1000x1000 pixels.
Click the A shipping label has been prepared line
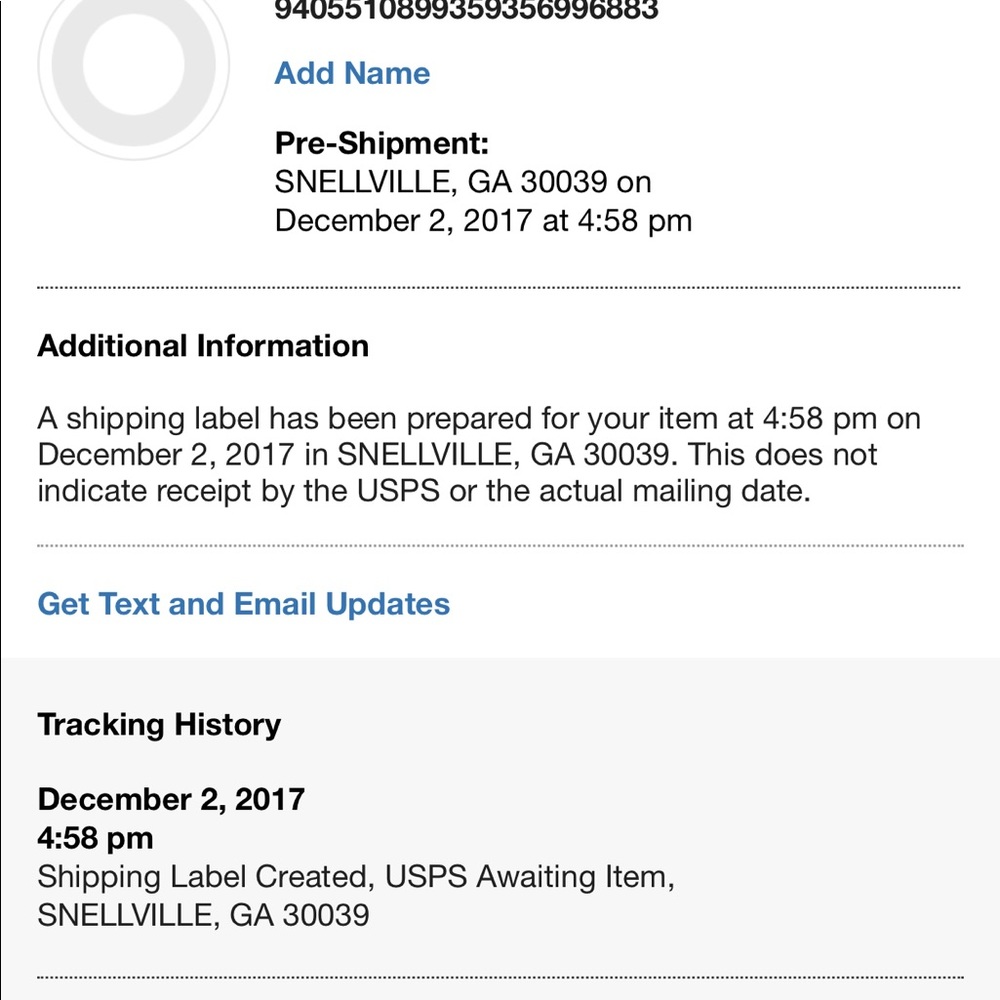click(x=478, y=418)
